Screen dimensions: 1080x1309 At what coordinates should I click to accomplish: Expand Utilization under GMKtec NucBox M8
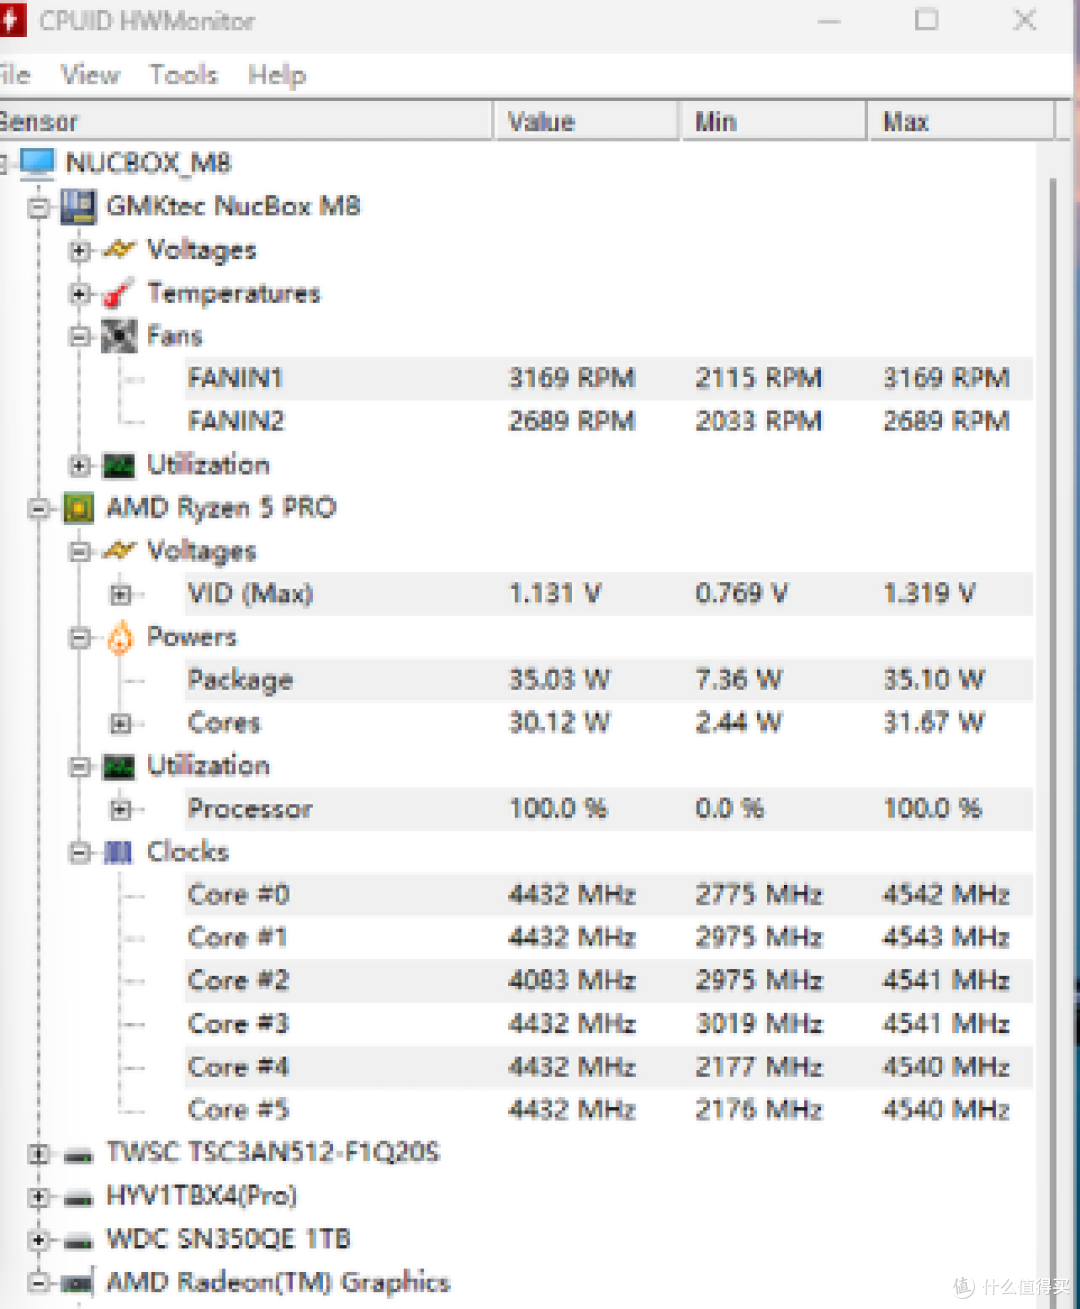click(x=80, y=465)
